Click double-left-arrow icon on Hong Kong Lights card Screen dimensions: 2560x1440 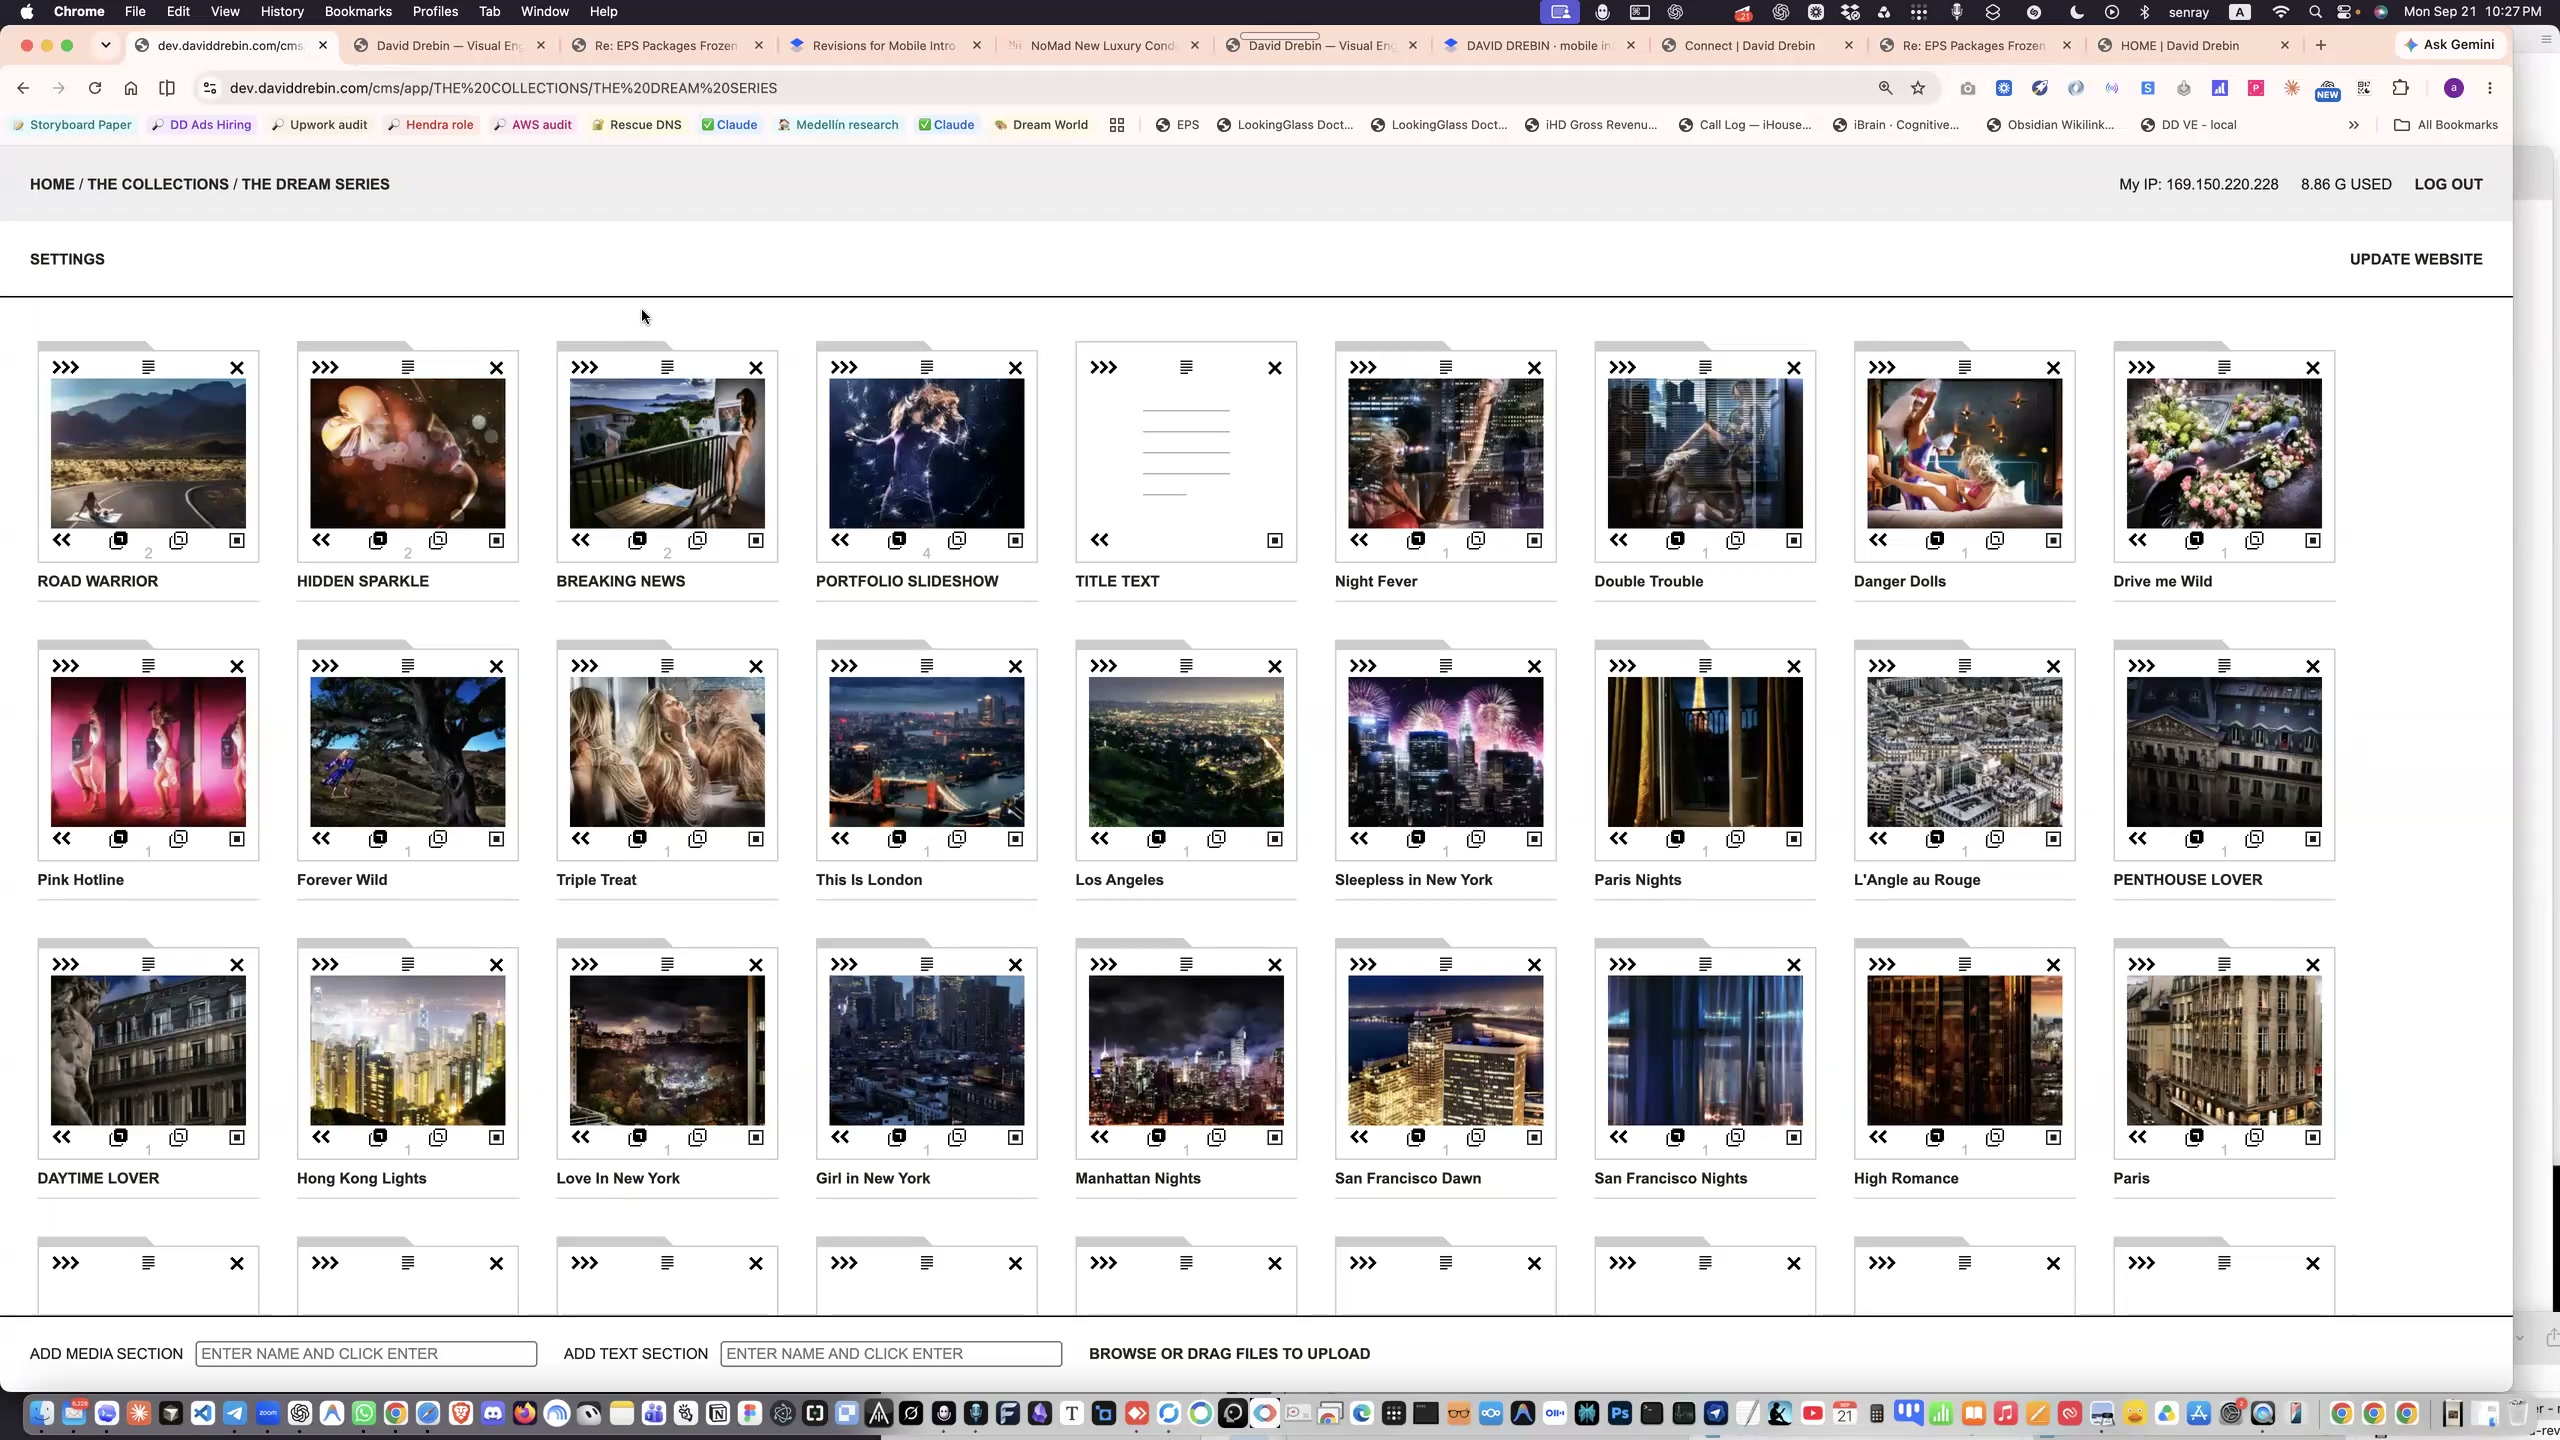321,1137
